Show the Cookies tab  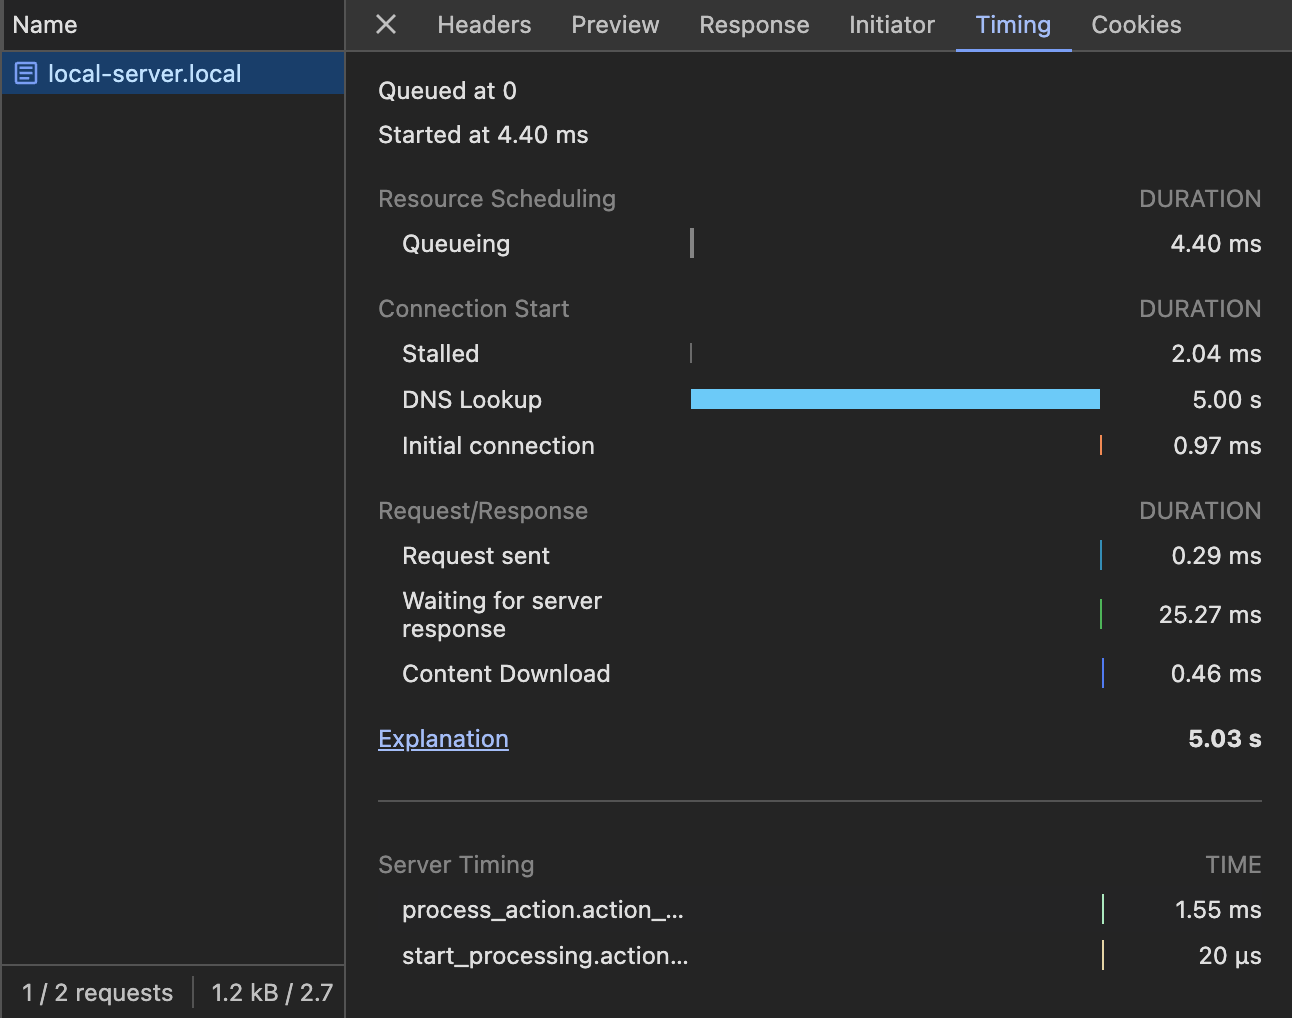click(1136, 25)
